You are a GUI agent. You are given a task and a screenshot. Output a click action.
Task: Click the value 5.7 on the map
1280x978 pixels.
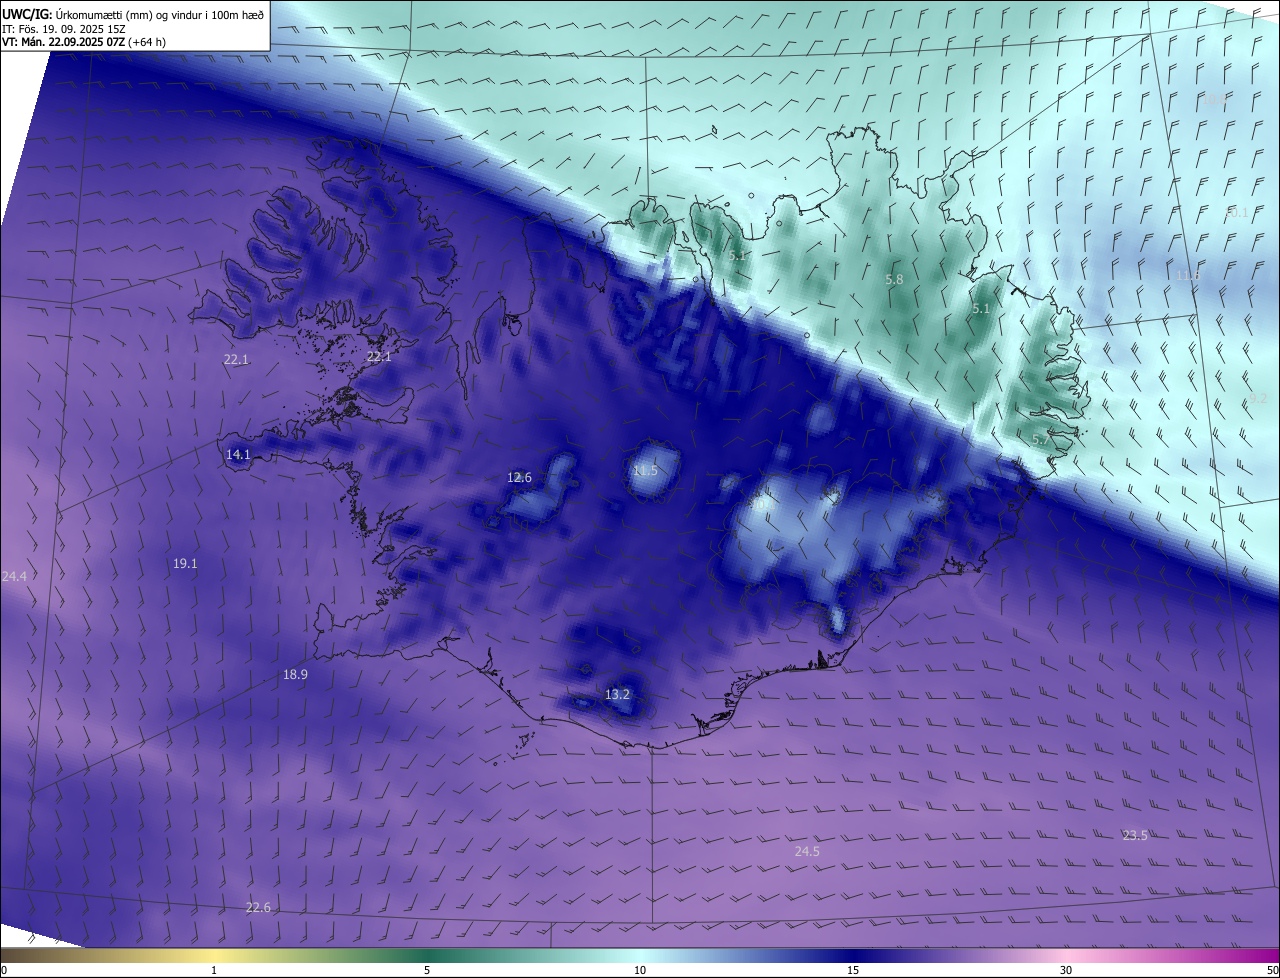(x=1041, y=439)
